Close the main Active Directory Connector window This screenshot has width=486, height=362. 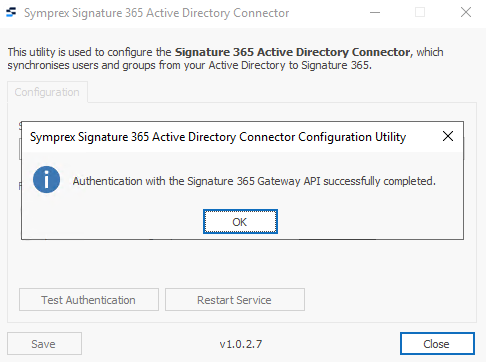point(466,13)
